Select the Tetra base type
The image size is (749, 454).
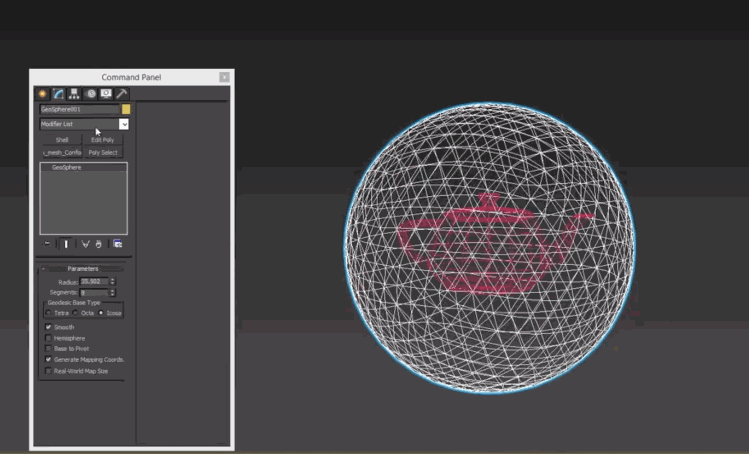click(x=49, y=313)
